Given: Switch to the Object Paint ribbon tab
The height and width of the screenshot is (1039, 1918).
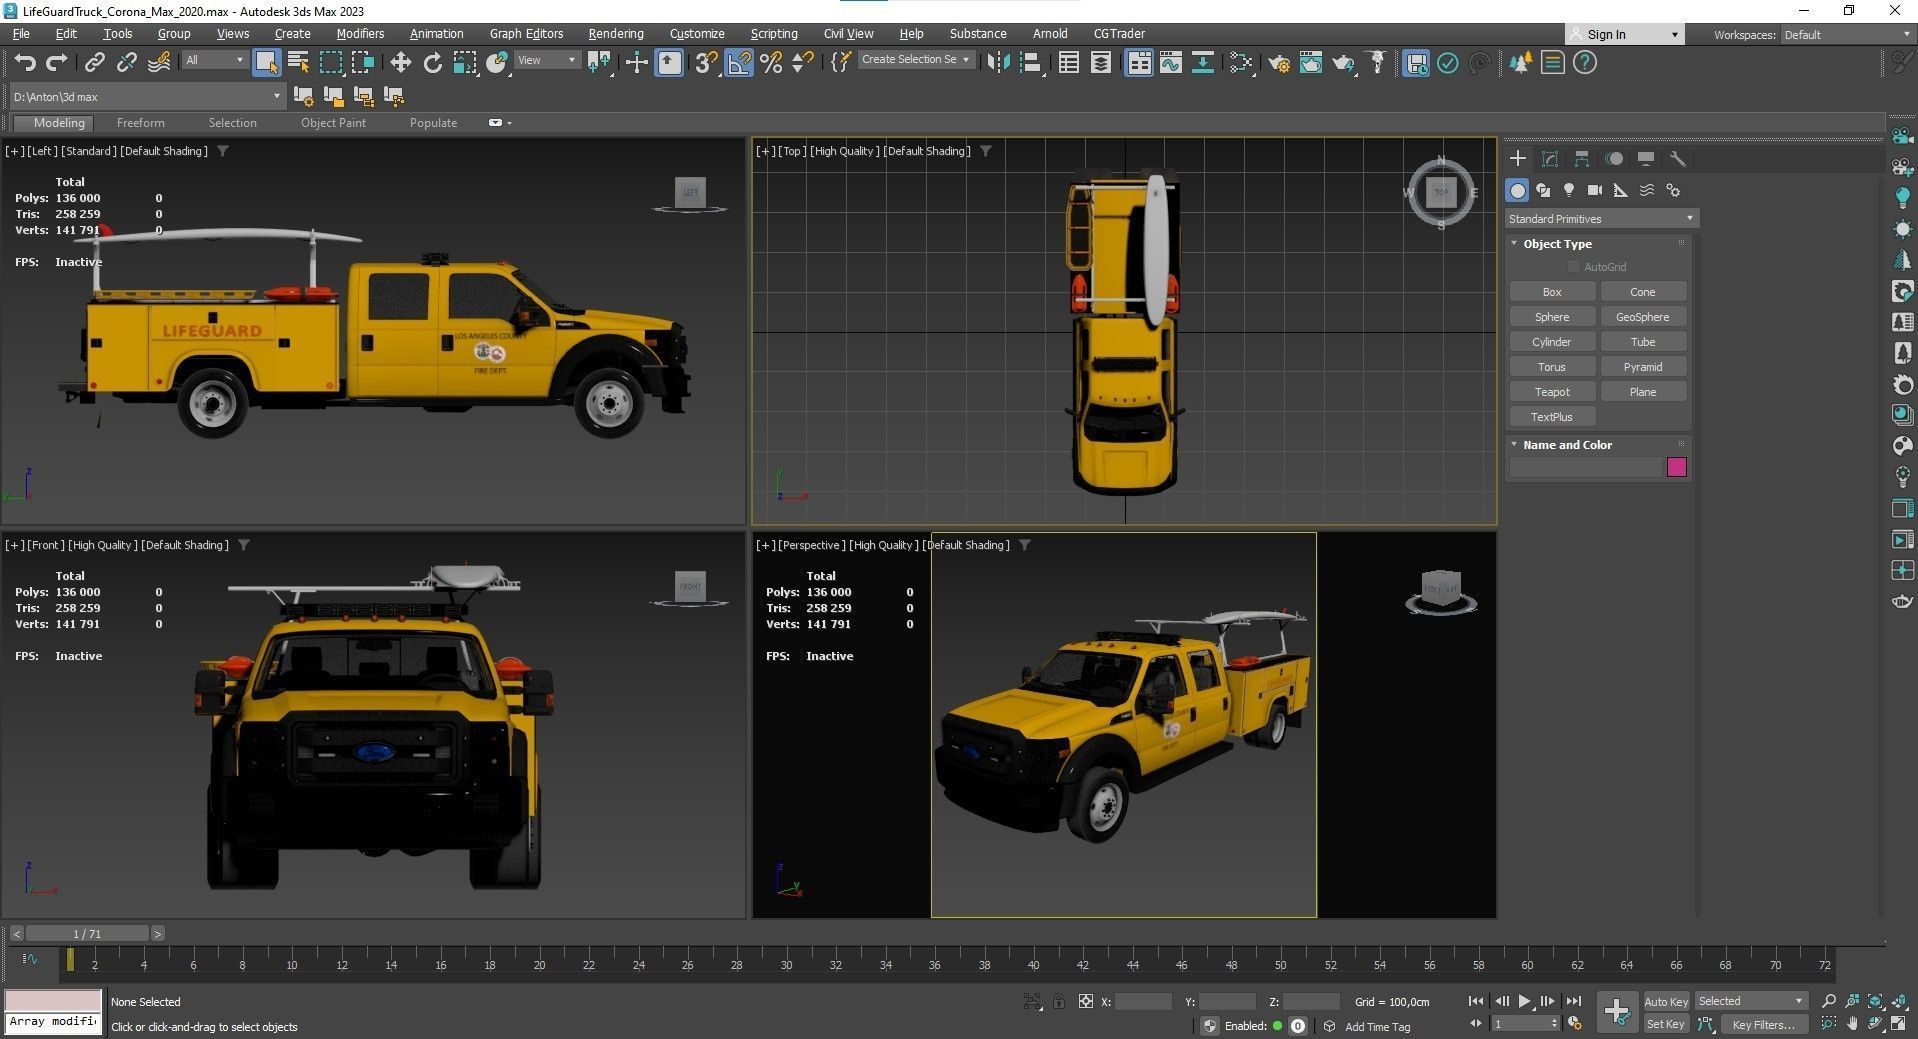Looking at the screenshot, I should (x=333, y=123).
